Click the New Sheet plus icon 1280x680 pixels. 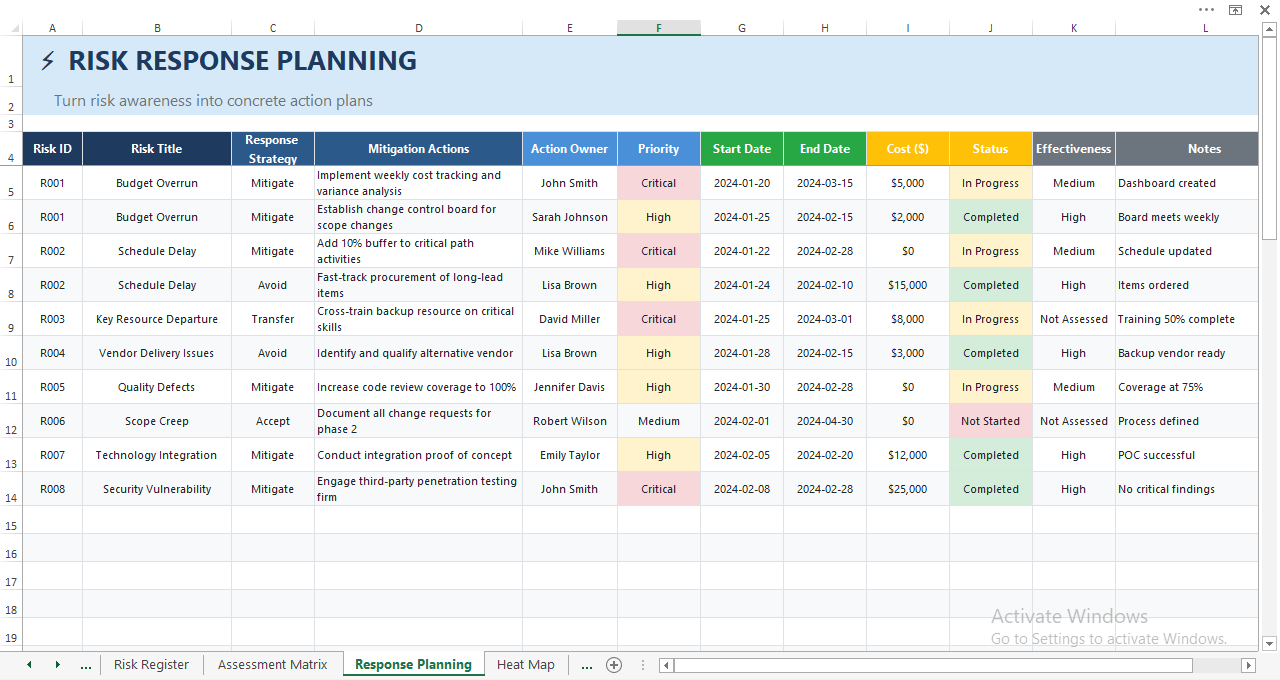[x=614, y=665]
